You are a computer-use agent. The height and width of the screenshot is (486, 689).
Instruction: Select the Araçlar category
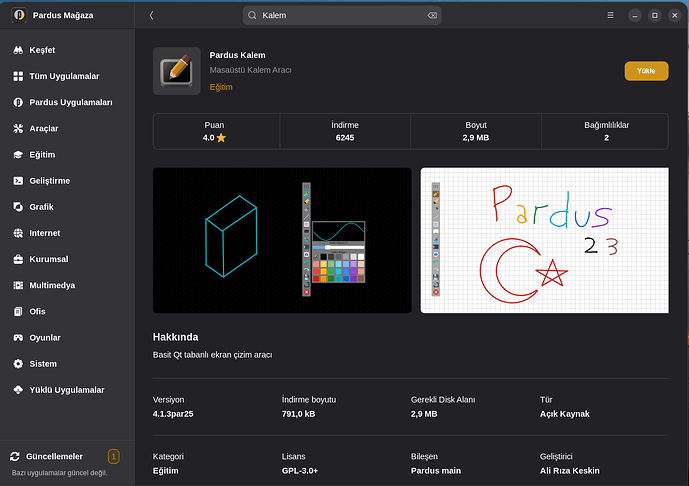(44, 129)
